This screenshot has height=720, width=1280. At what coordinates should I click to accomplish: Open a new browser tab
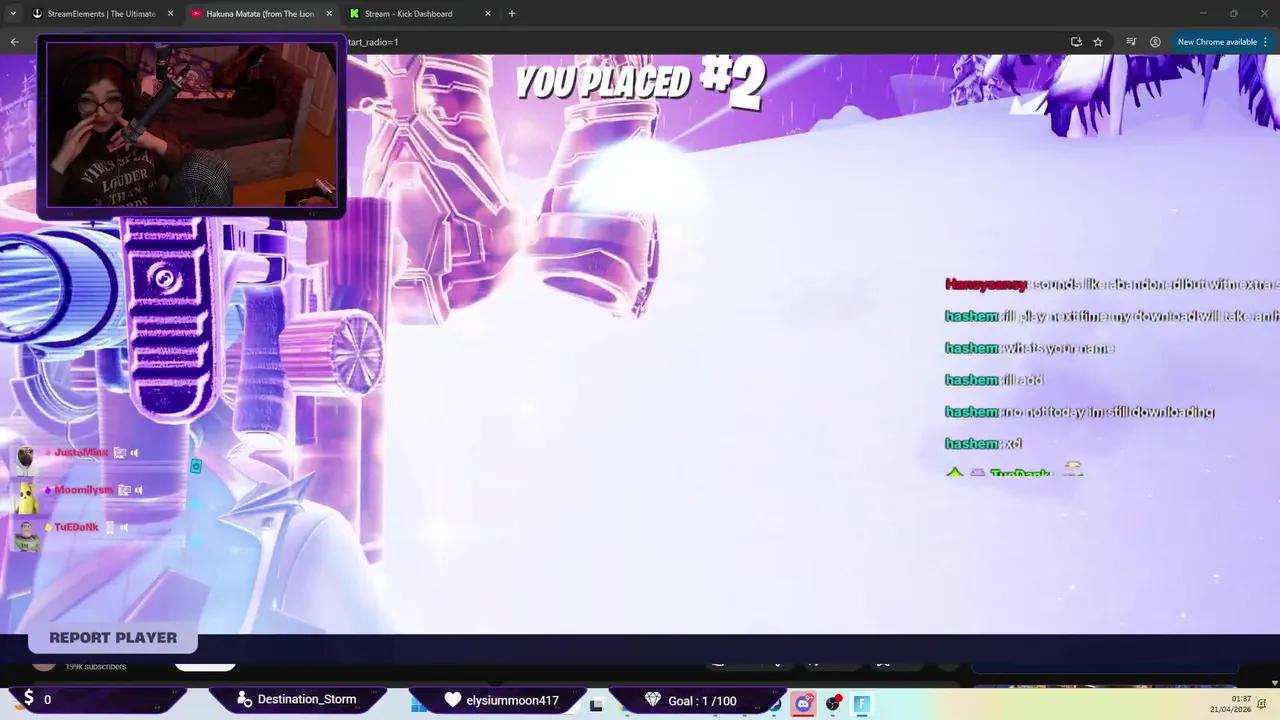[512, 14]
